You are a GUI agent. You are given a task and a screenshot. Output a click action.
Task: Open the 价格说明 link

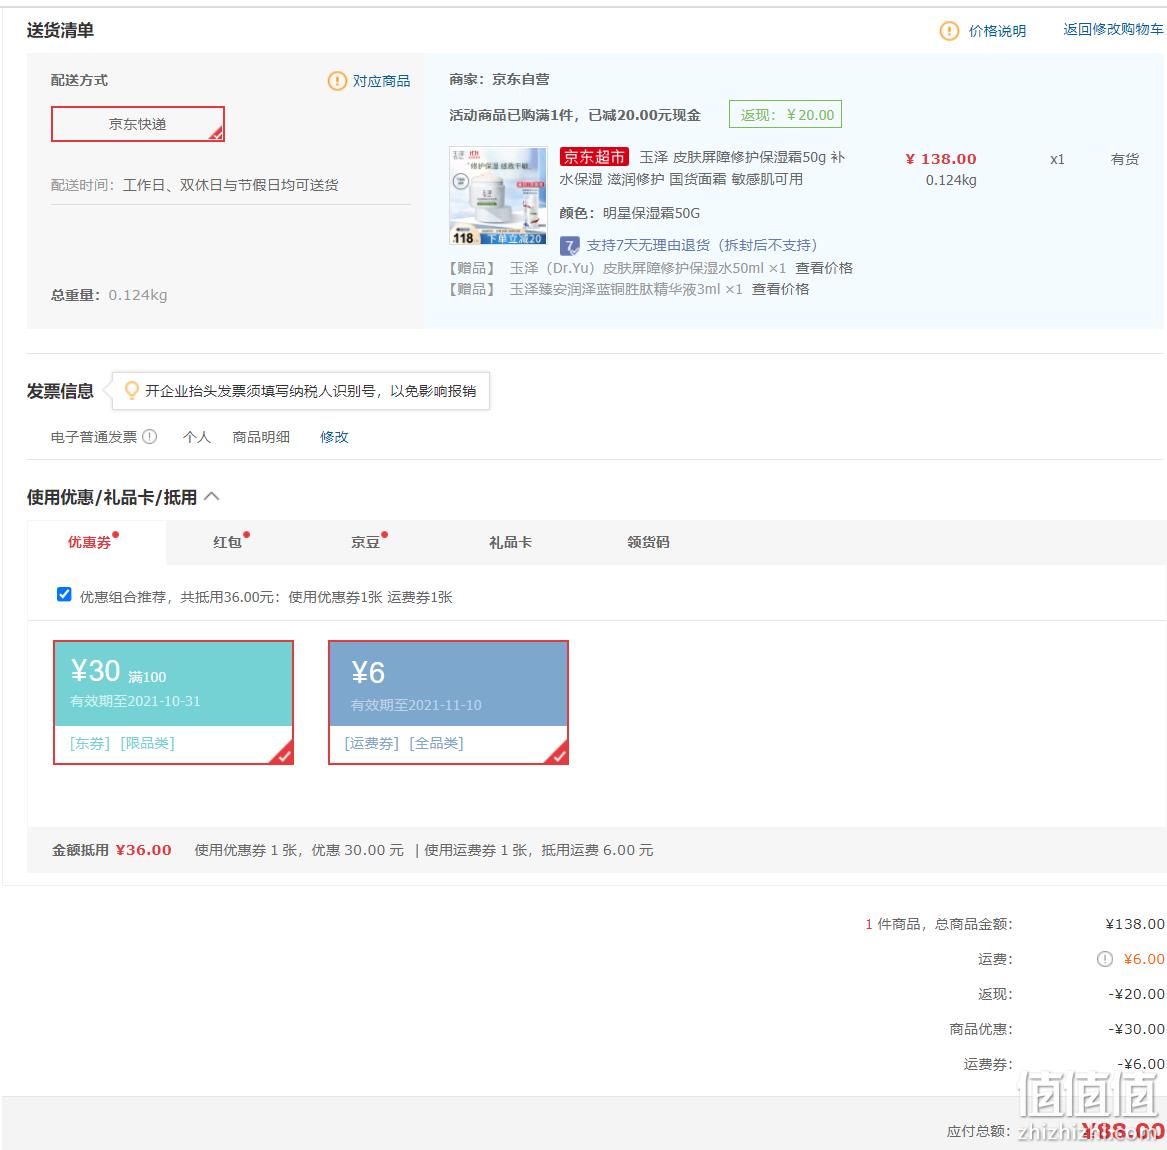point(997,31)
